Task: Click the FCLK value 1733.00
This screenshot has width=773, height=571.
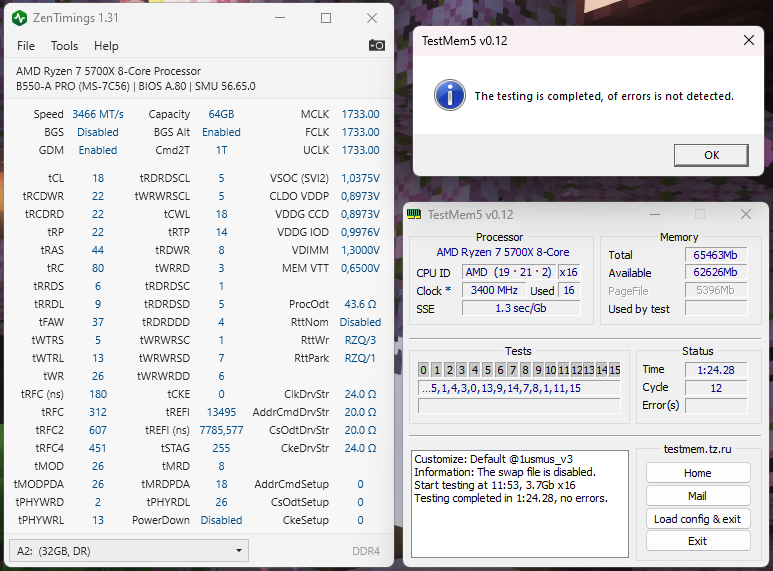Action: [x=360, y=132]
